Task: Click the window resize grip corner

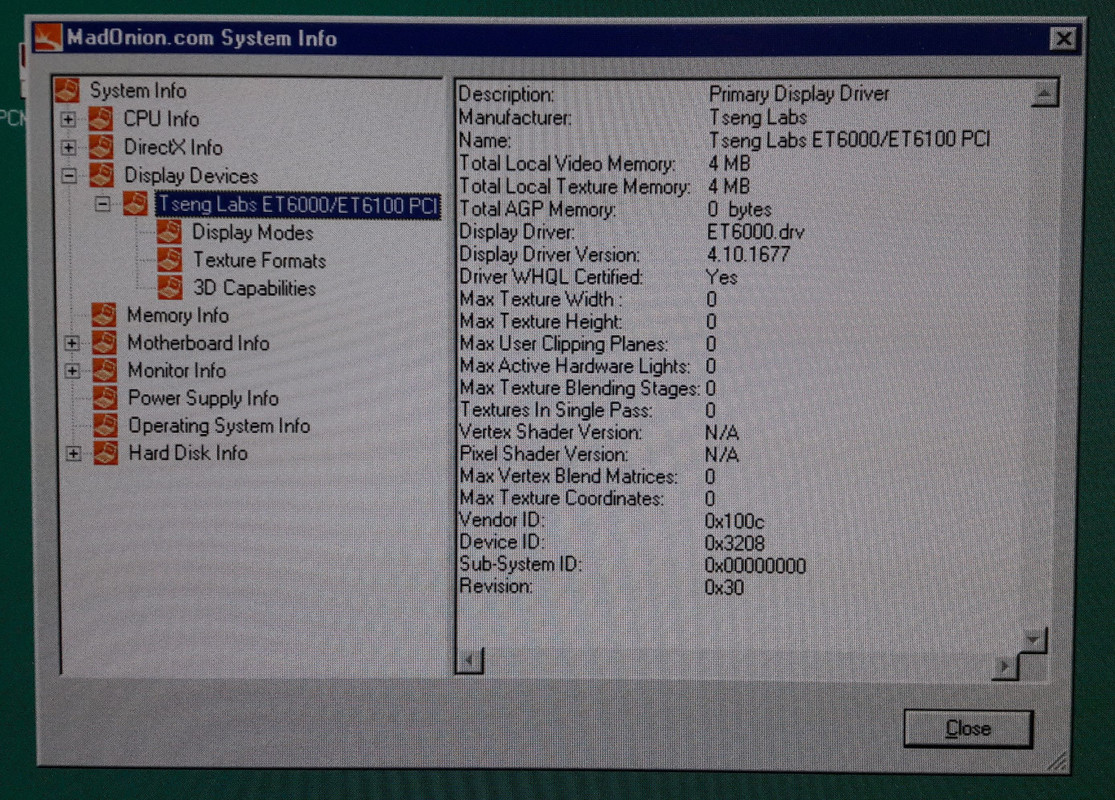Action: (1058, 761)
